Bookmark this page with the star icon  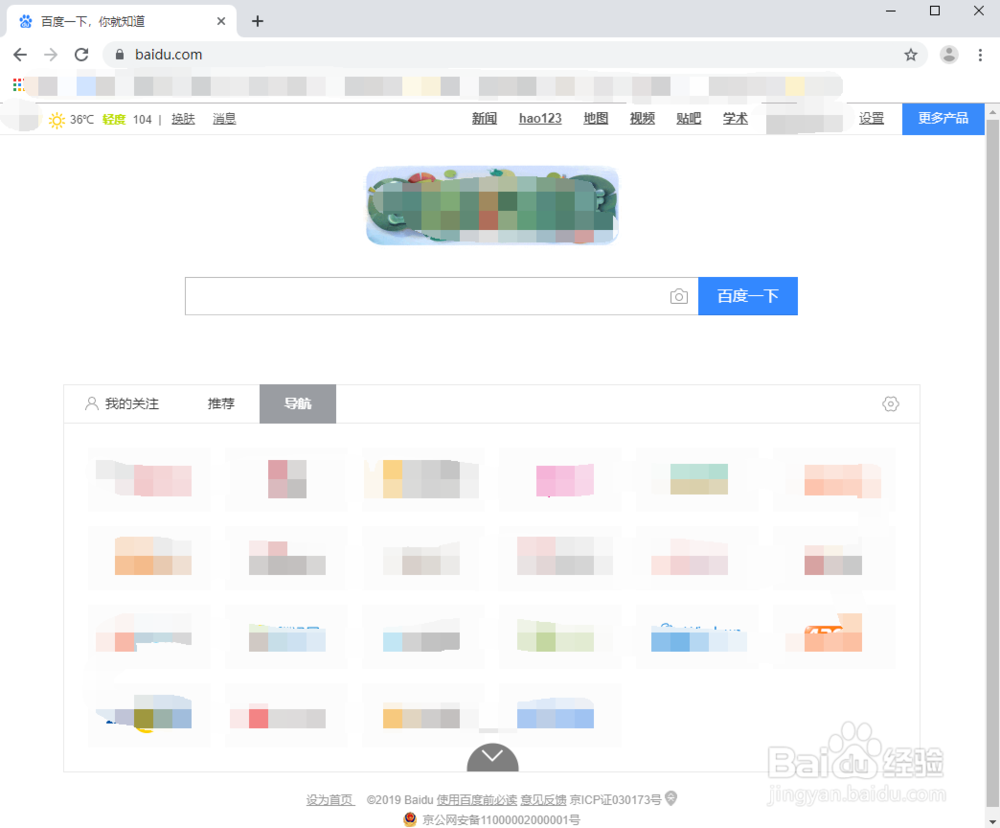pos(911,55)
